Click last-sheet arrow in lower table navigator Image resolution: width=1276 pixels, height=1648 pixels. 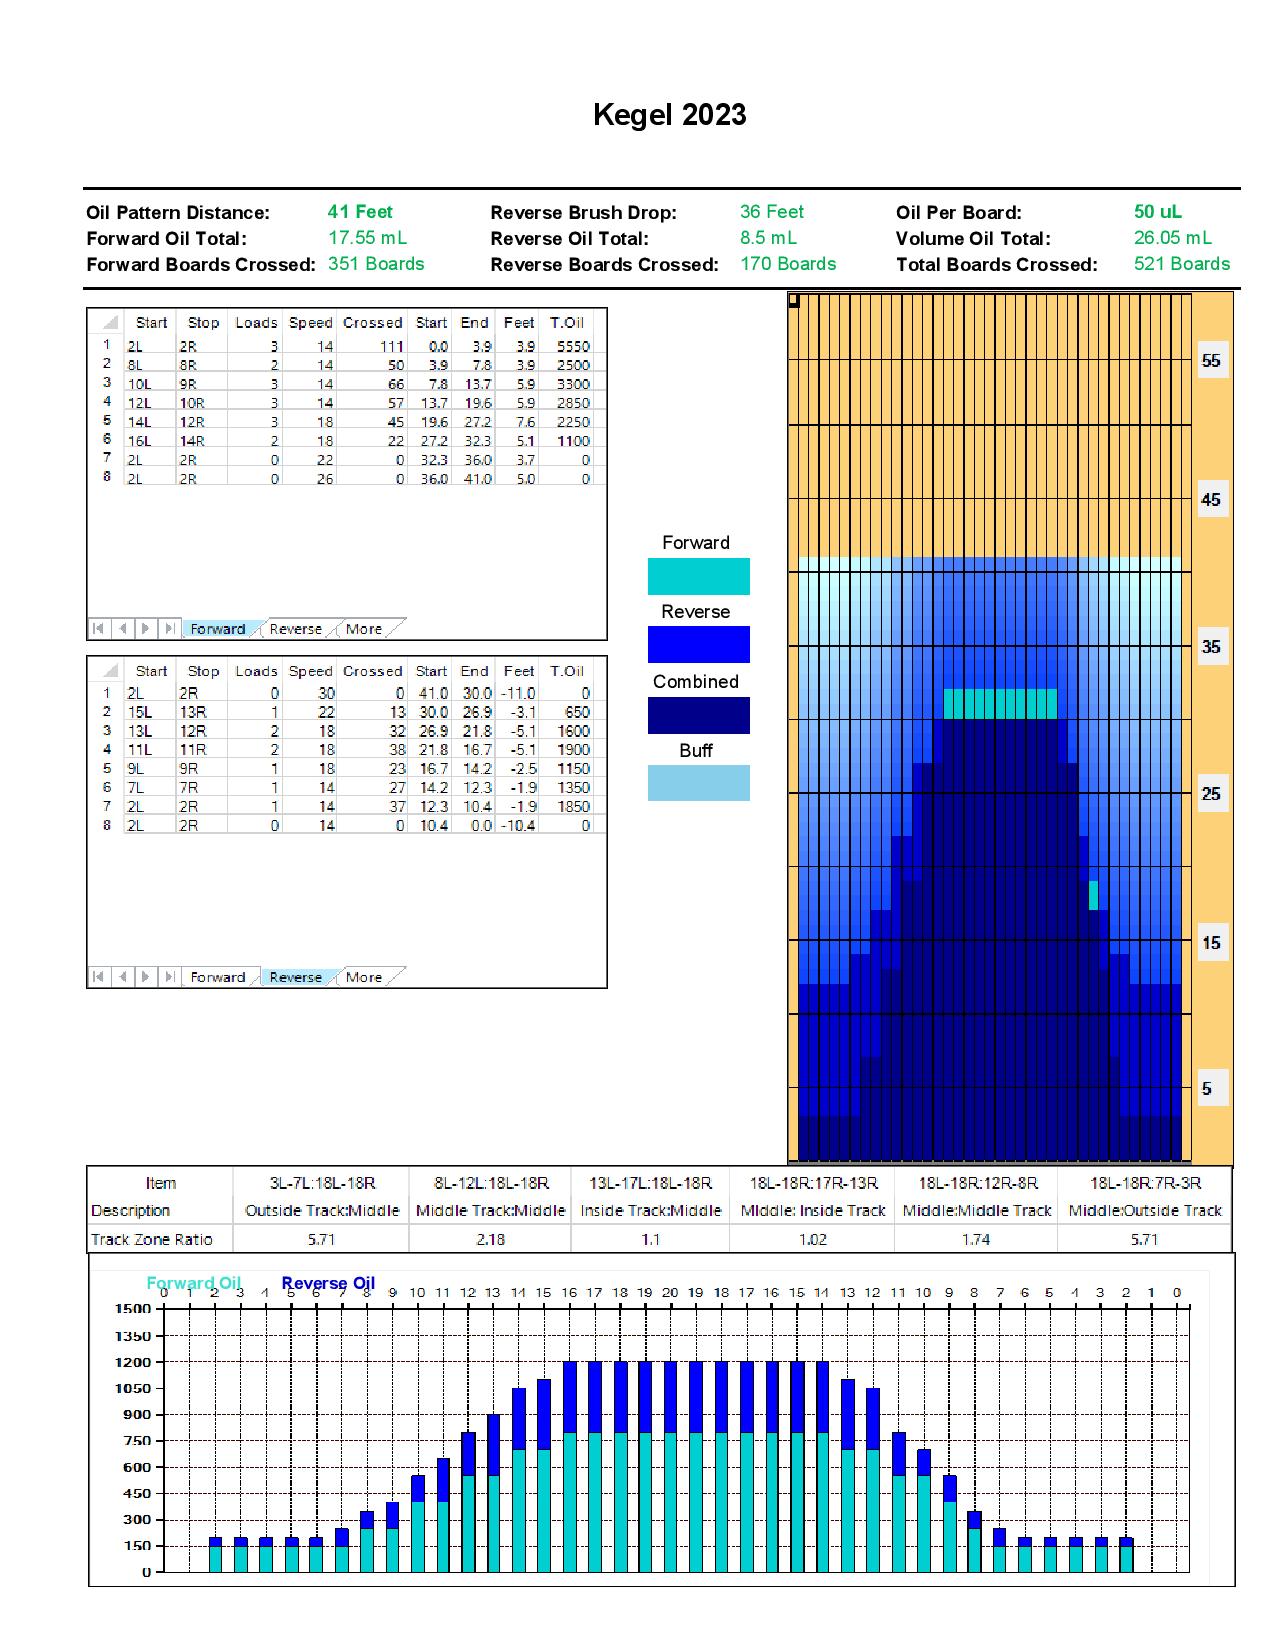point(170,977)
